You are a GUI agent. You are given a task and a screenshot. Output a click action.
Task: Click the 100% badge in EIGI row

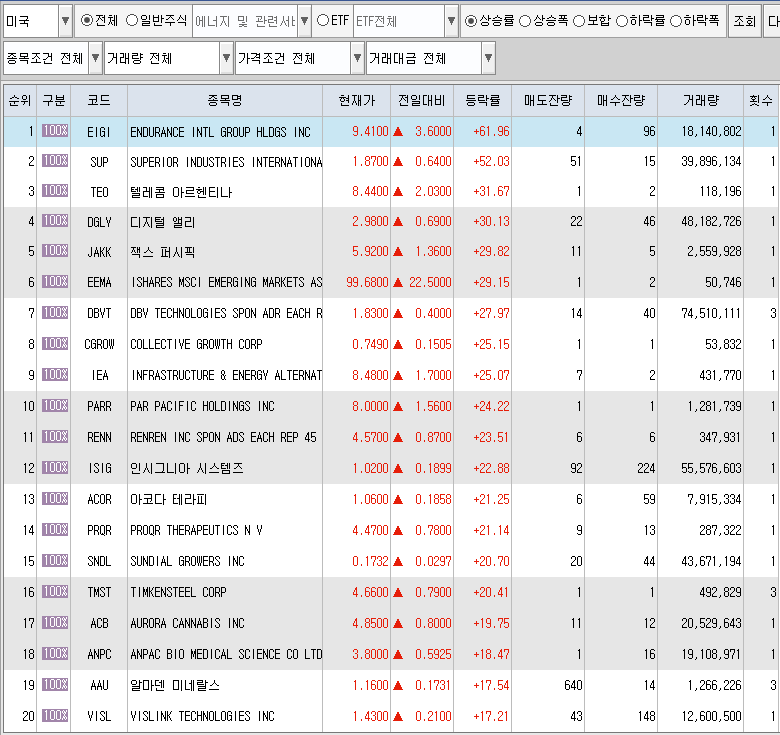pyautogui.click(x=55, y=131)
